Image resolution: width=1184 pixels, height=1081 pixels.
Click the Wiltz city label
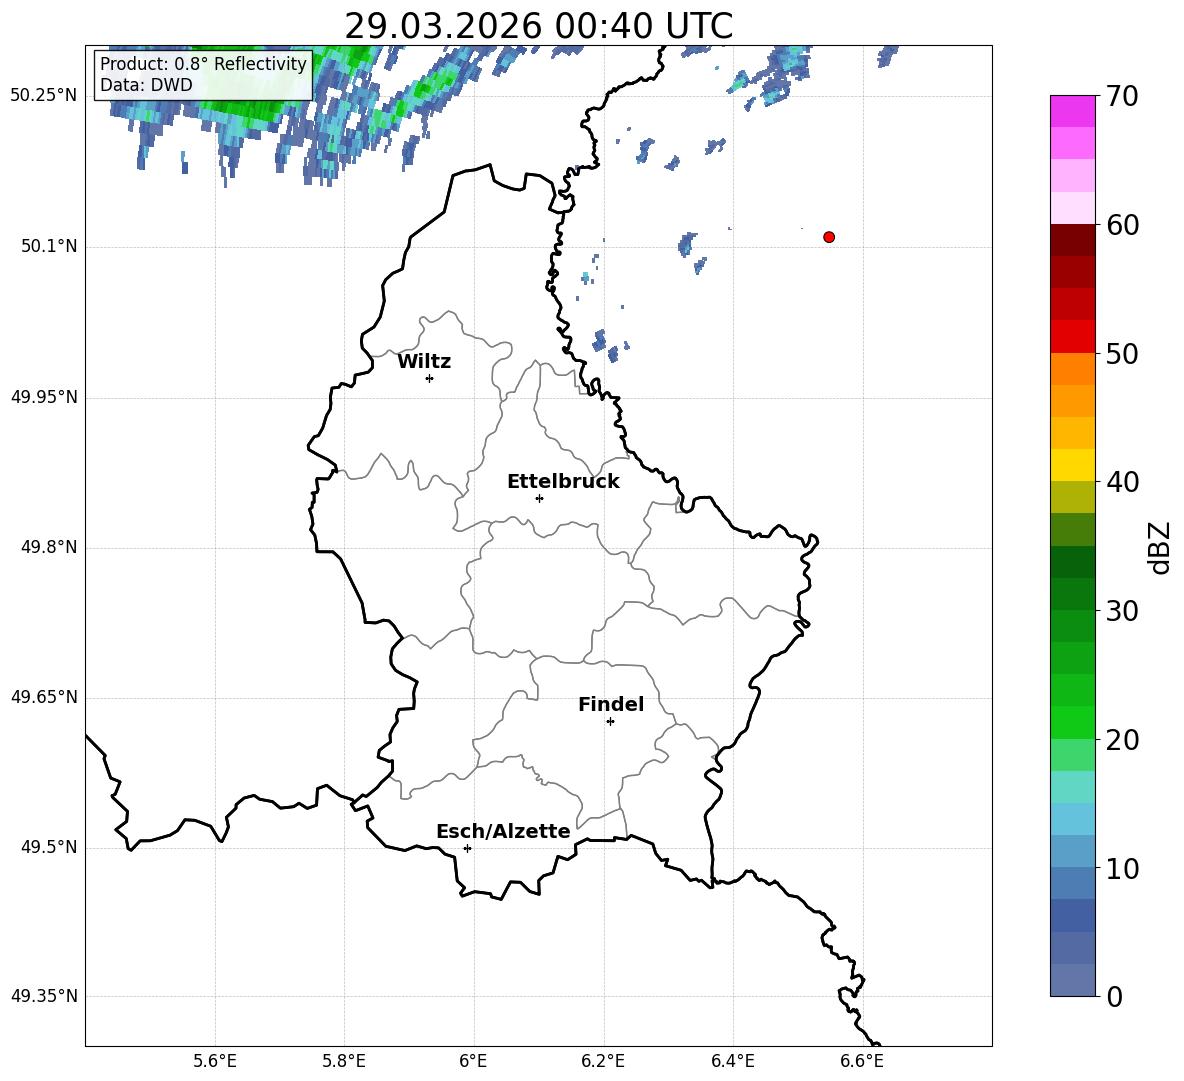(424, 362)
